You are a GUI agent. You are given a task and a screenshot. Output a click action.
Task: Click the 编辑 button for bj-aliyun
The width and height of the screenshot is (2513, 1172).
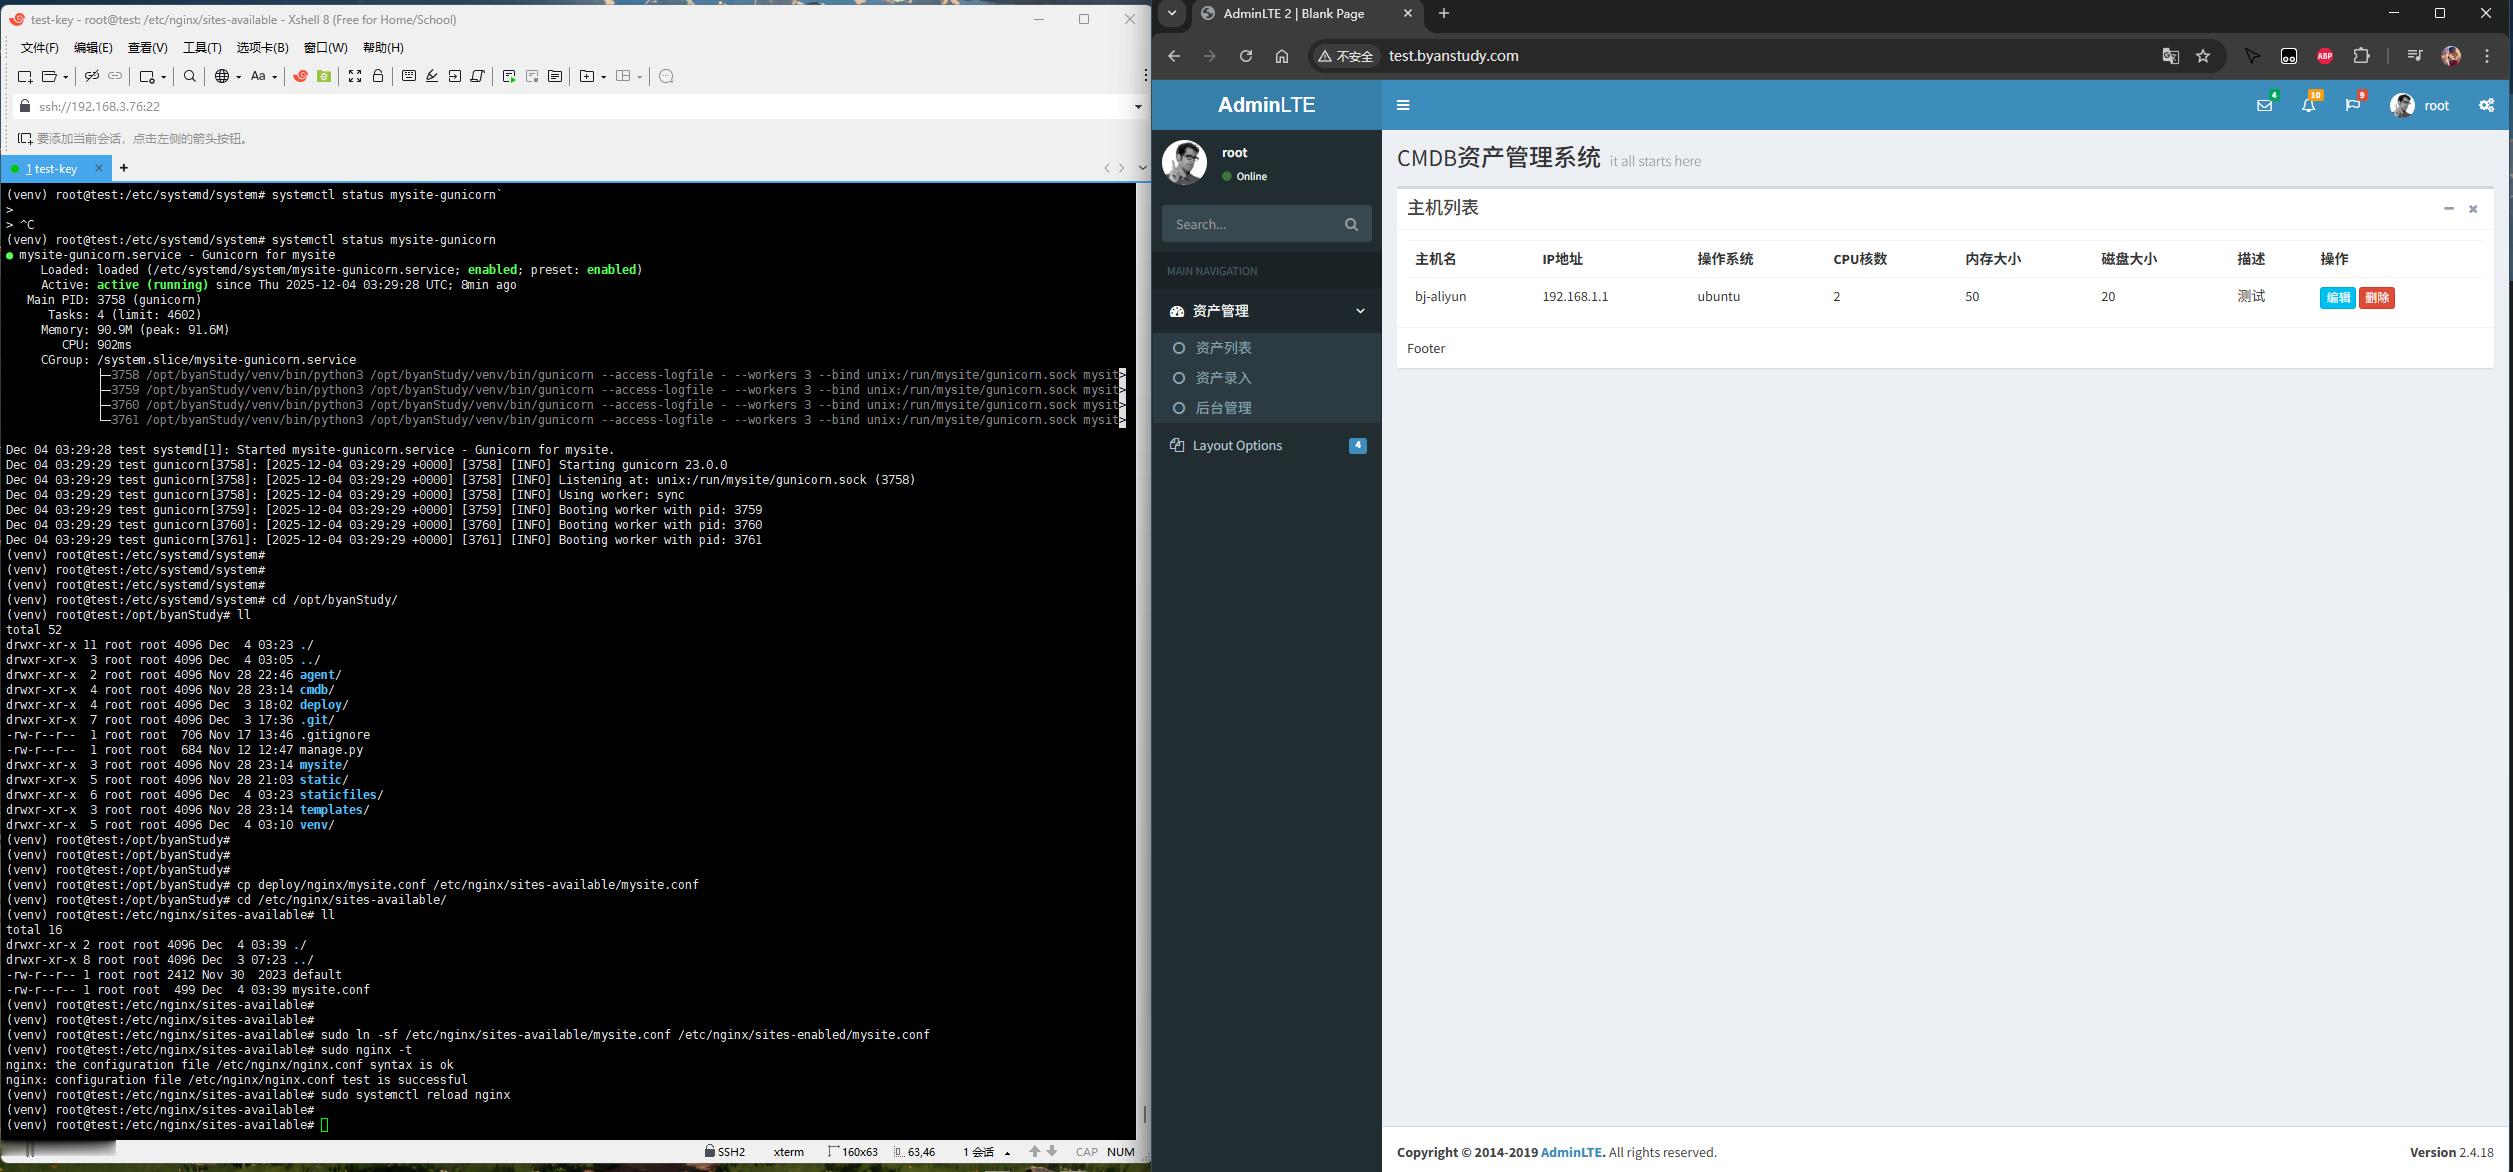tap(2337, 297)
